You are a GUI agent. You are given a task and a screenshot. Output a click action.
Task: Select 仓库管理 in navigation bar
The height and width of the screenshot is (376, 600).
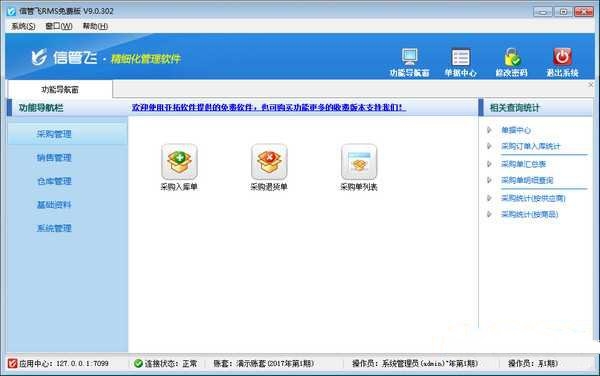click(x=54, y=181)
